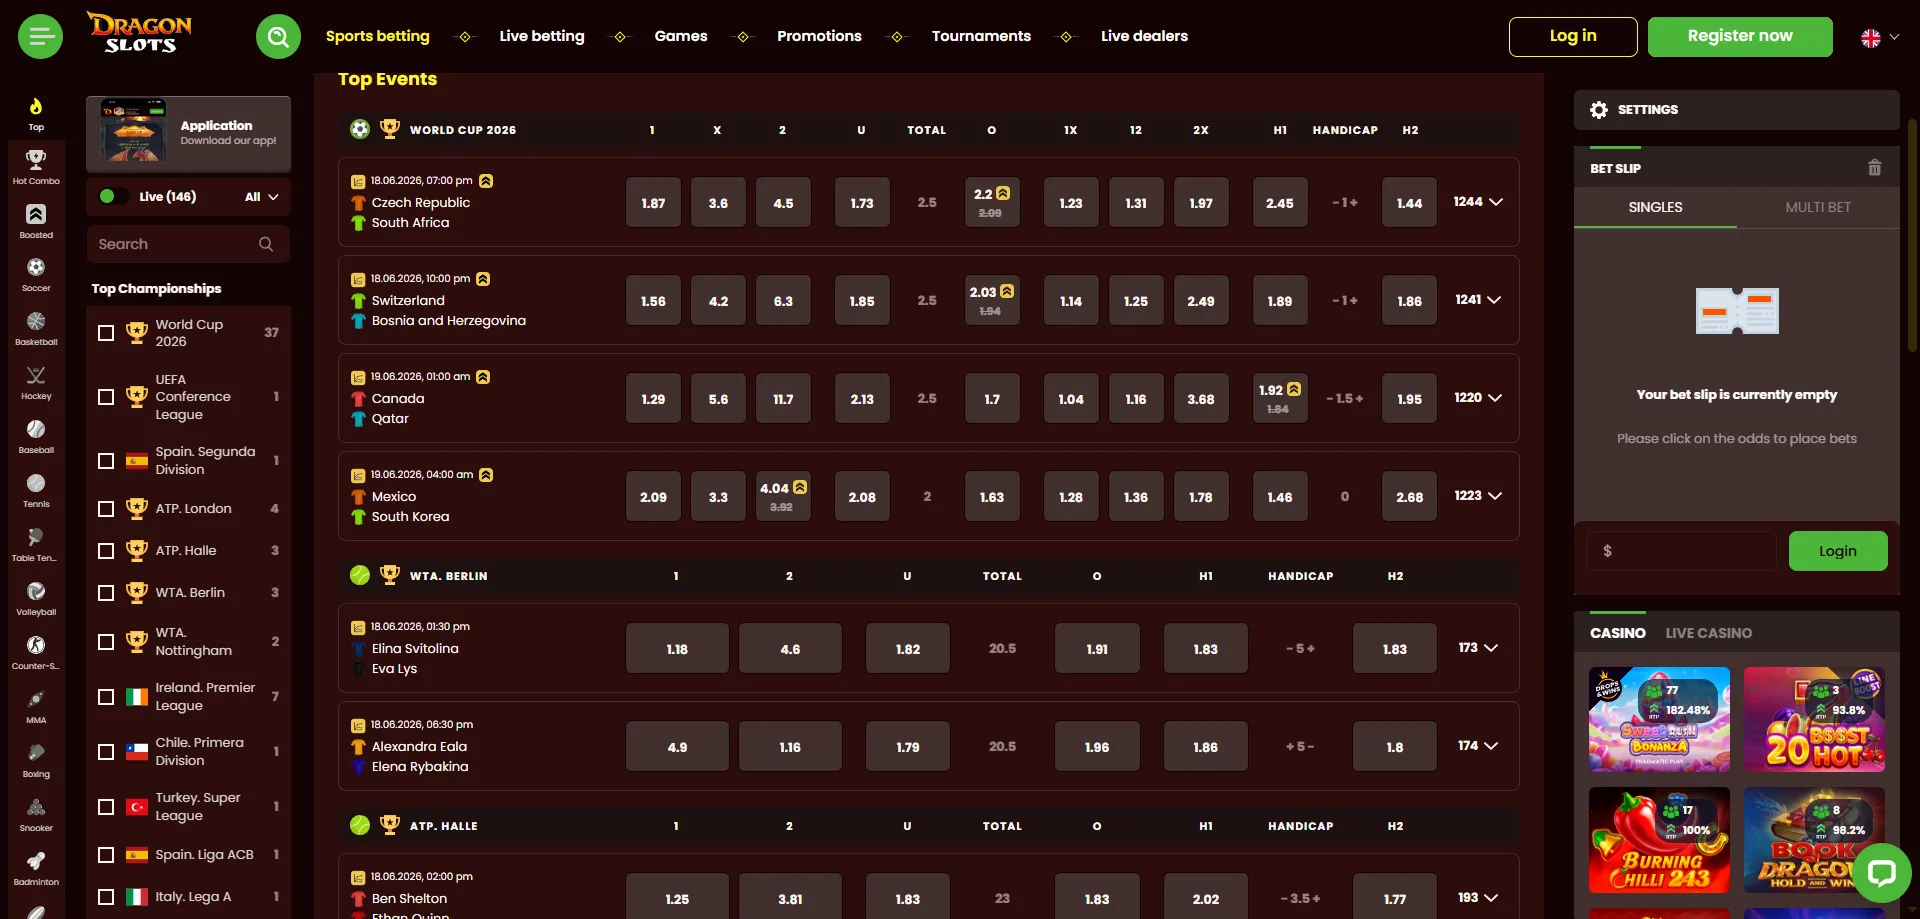The width and height of the screenshot is (1920, 919).
Task: Check World Cup 2026 championship
Action: point(106,333)
